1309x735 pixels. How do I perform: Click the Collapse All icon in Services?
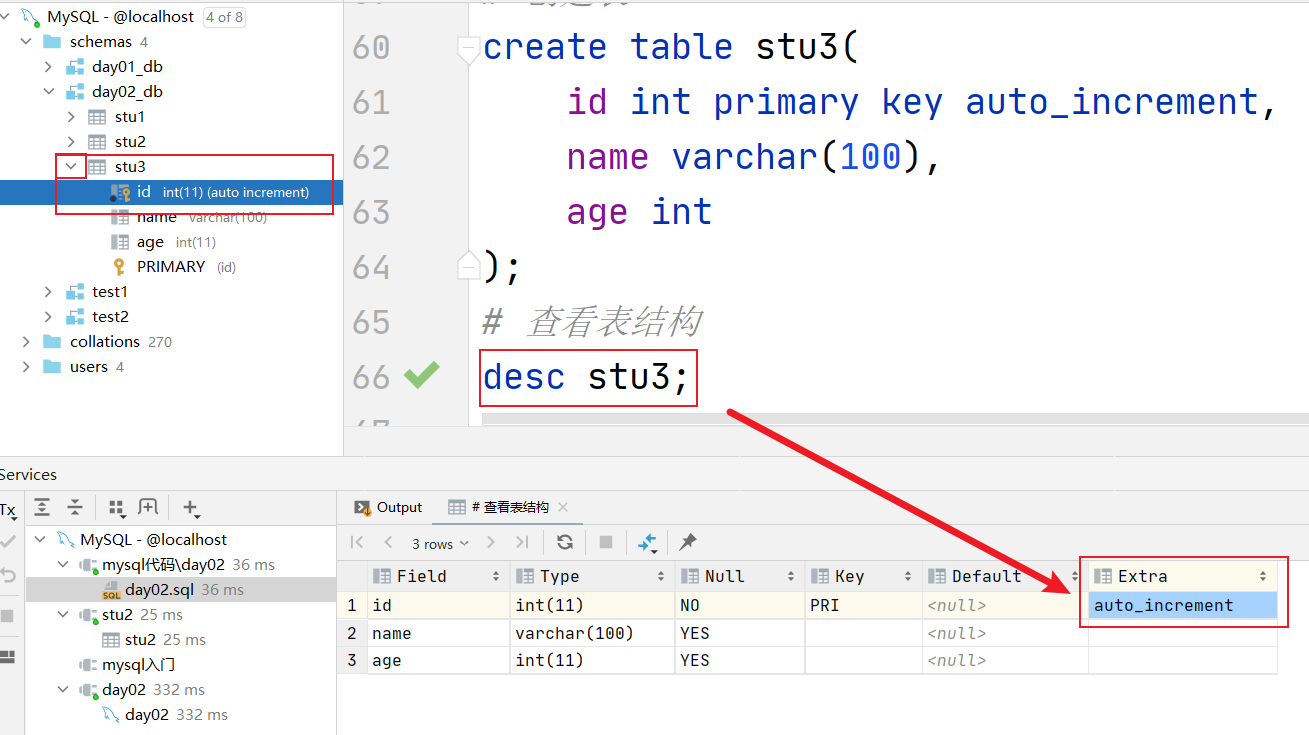(75, 508)
